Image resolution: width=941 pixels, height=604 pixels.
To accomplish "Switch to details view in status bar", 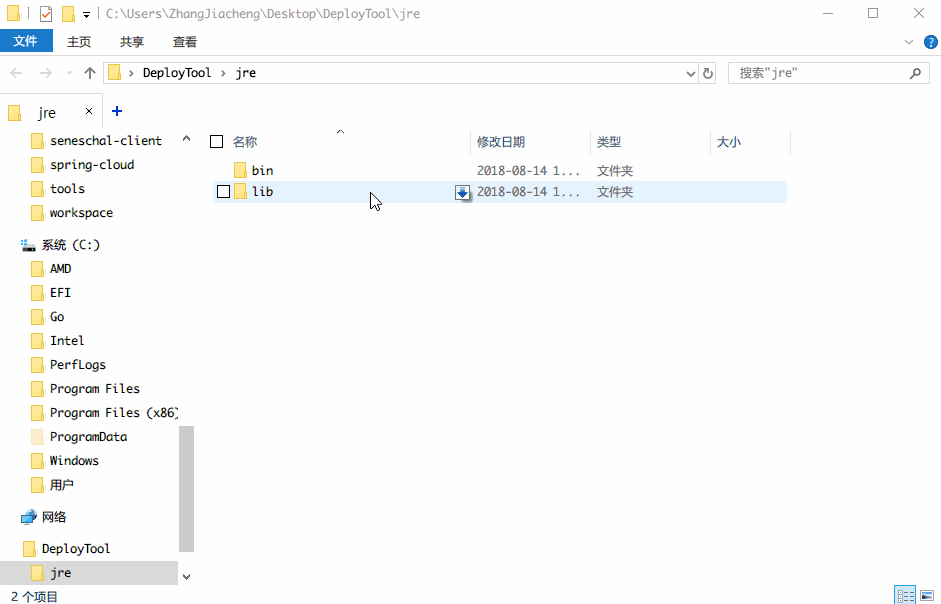I will (906, 596).
